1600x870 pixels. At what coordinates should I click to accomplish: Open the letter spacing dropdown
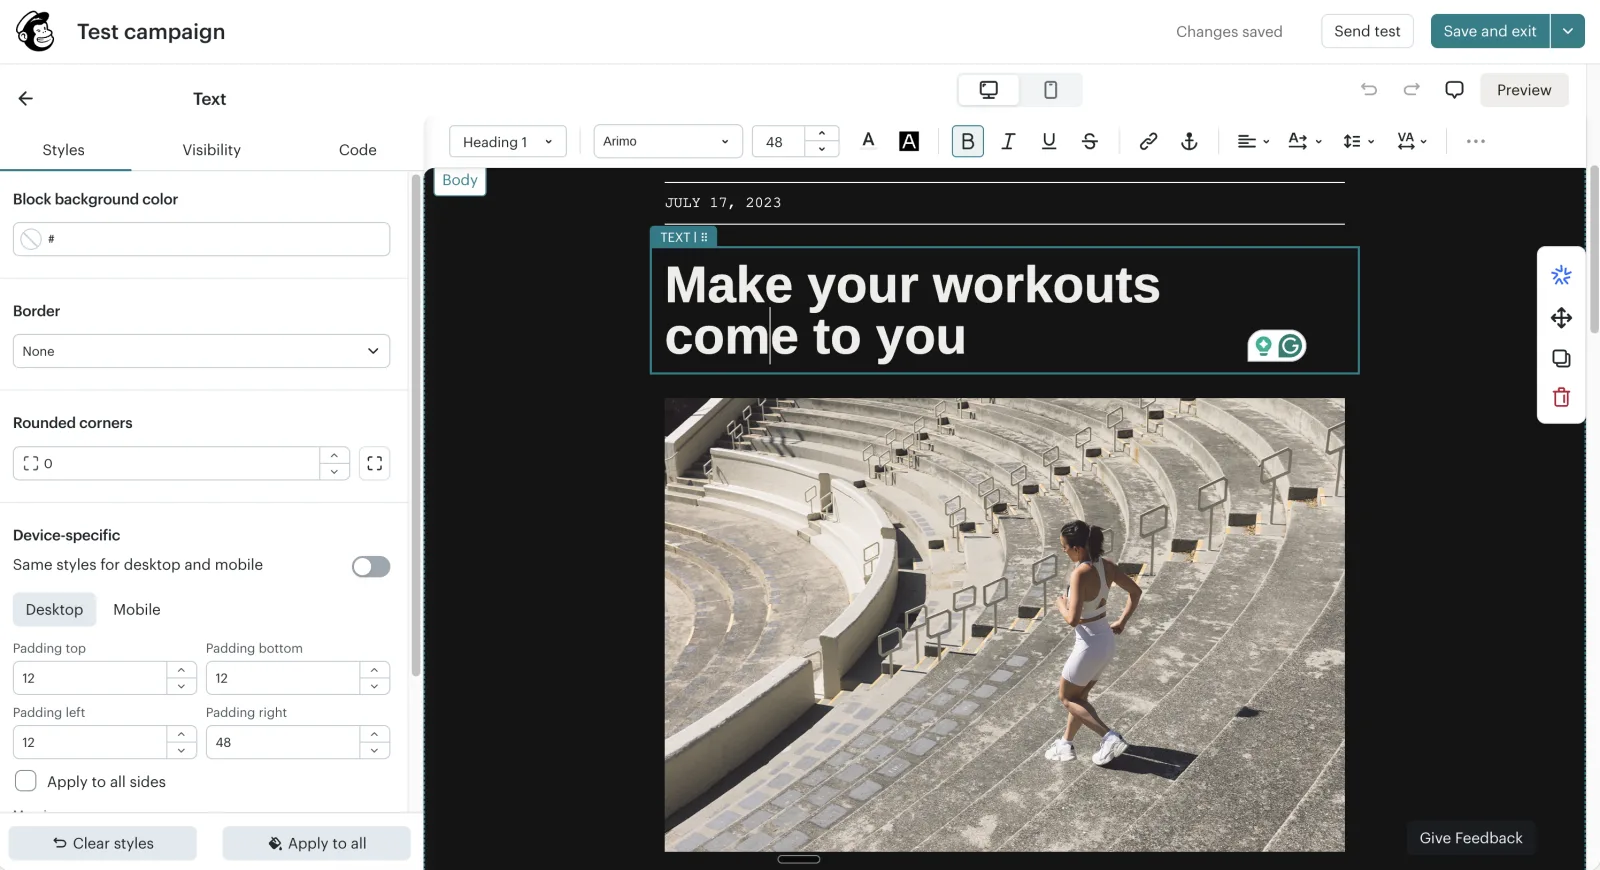[1412, 141]
